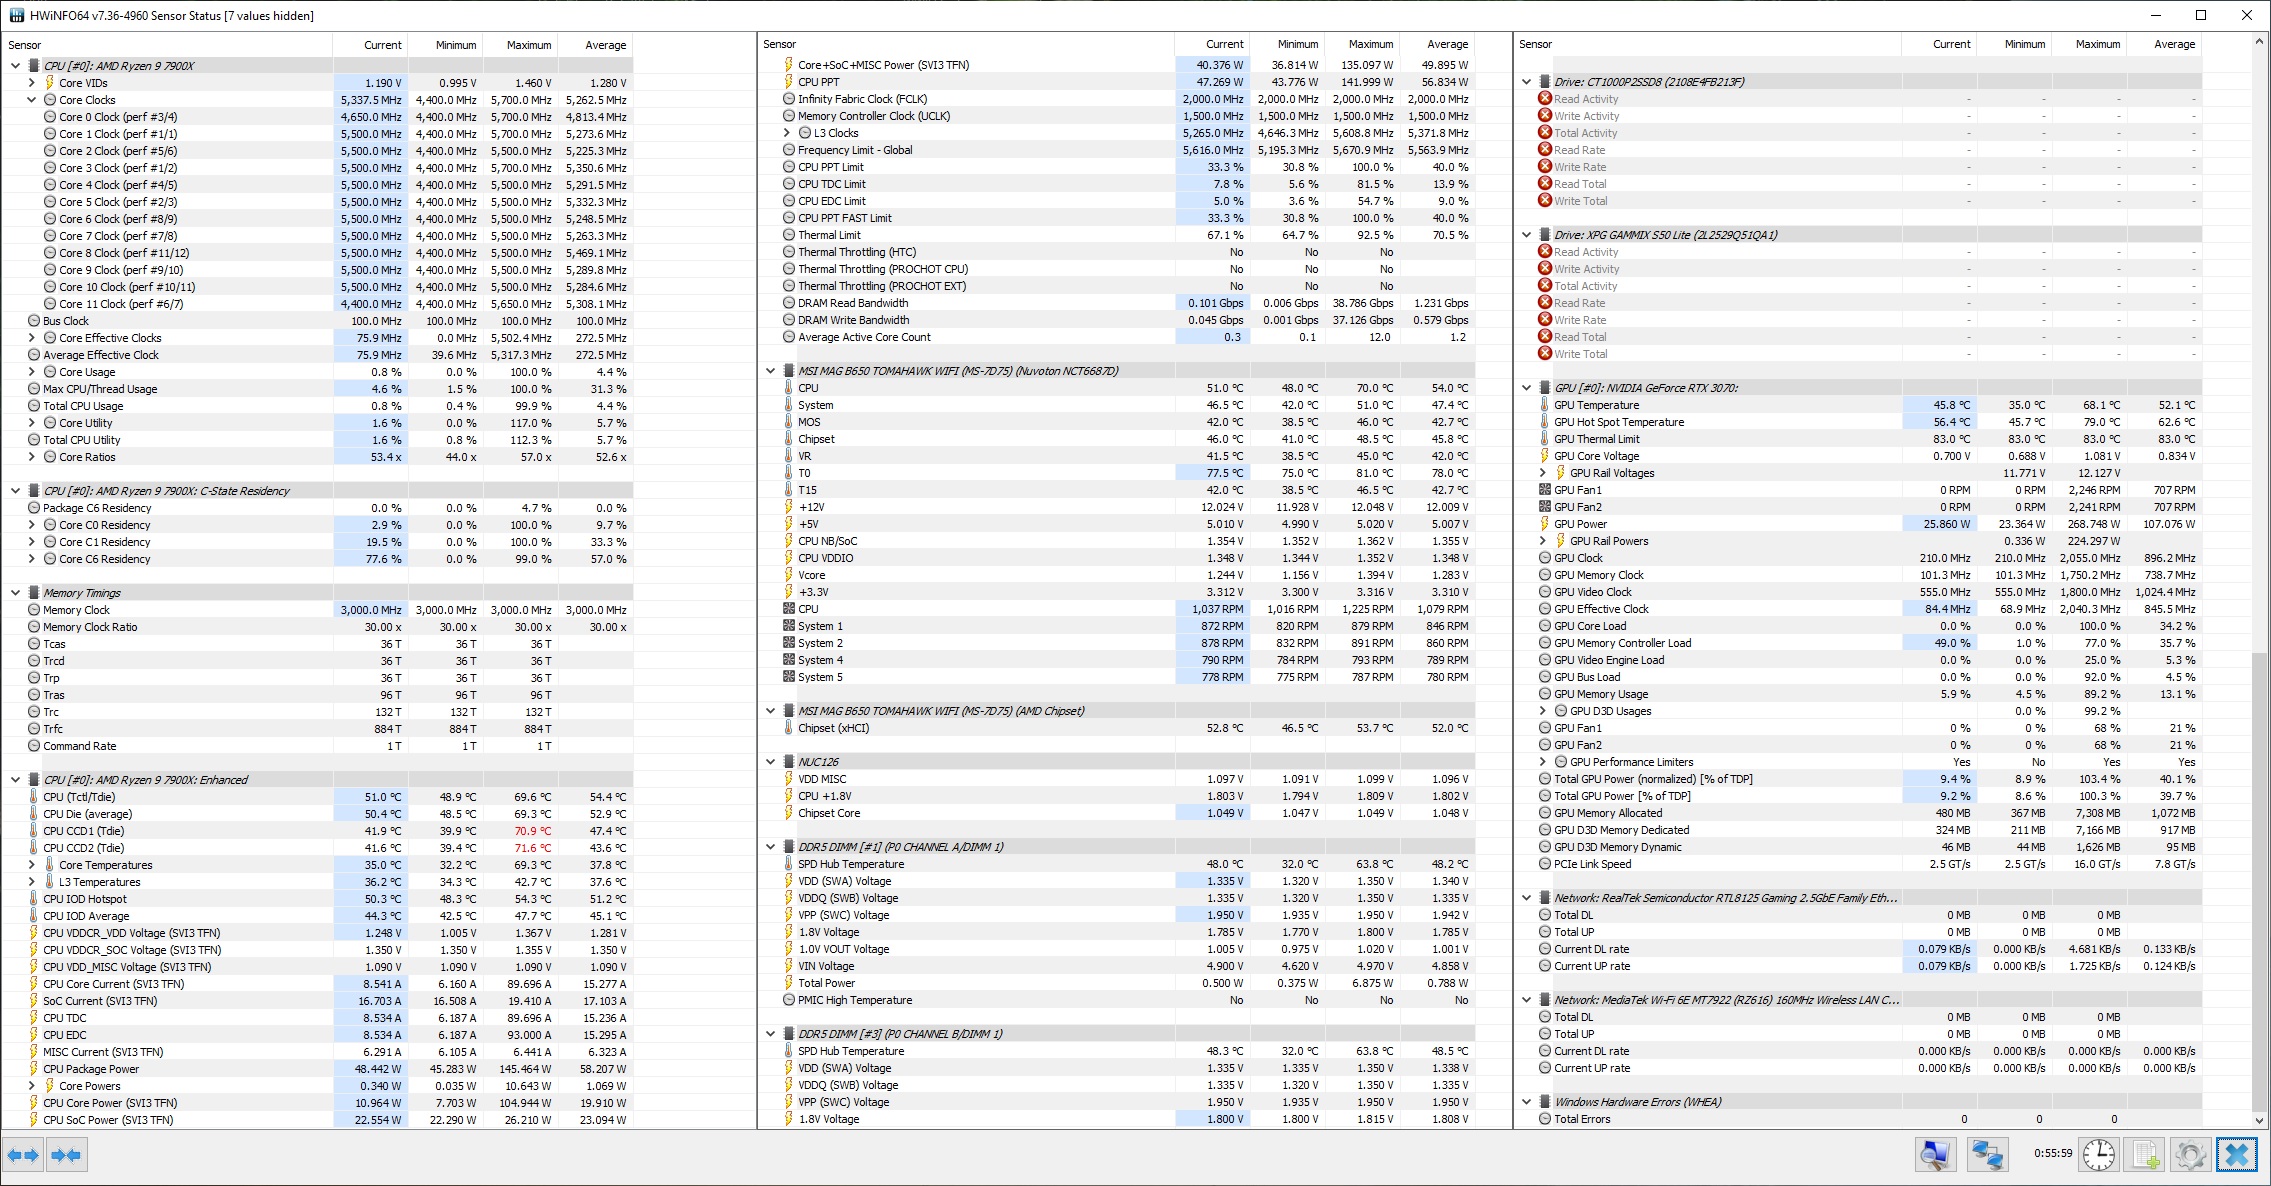Expand the Core VIDs row
This screenshot has height=1186, width=2271.
(x=32, y=83)
